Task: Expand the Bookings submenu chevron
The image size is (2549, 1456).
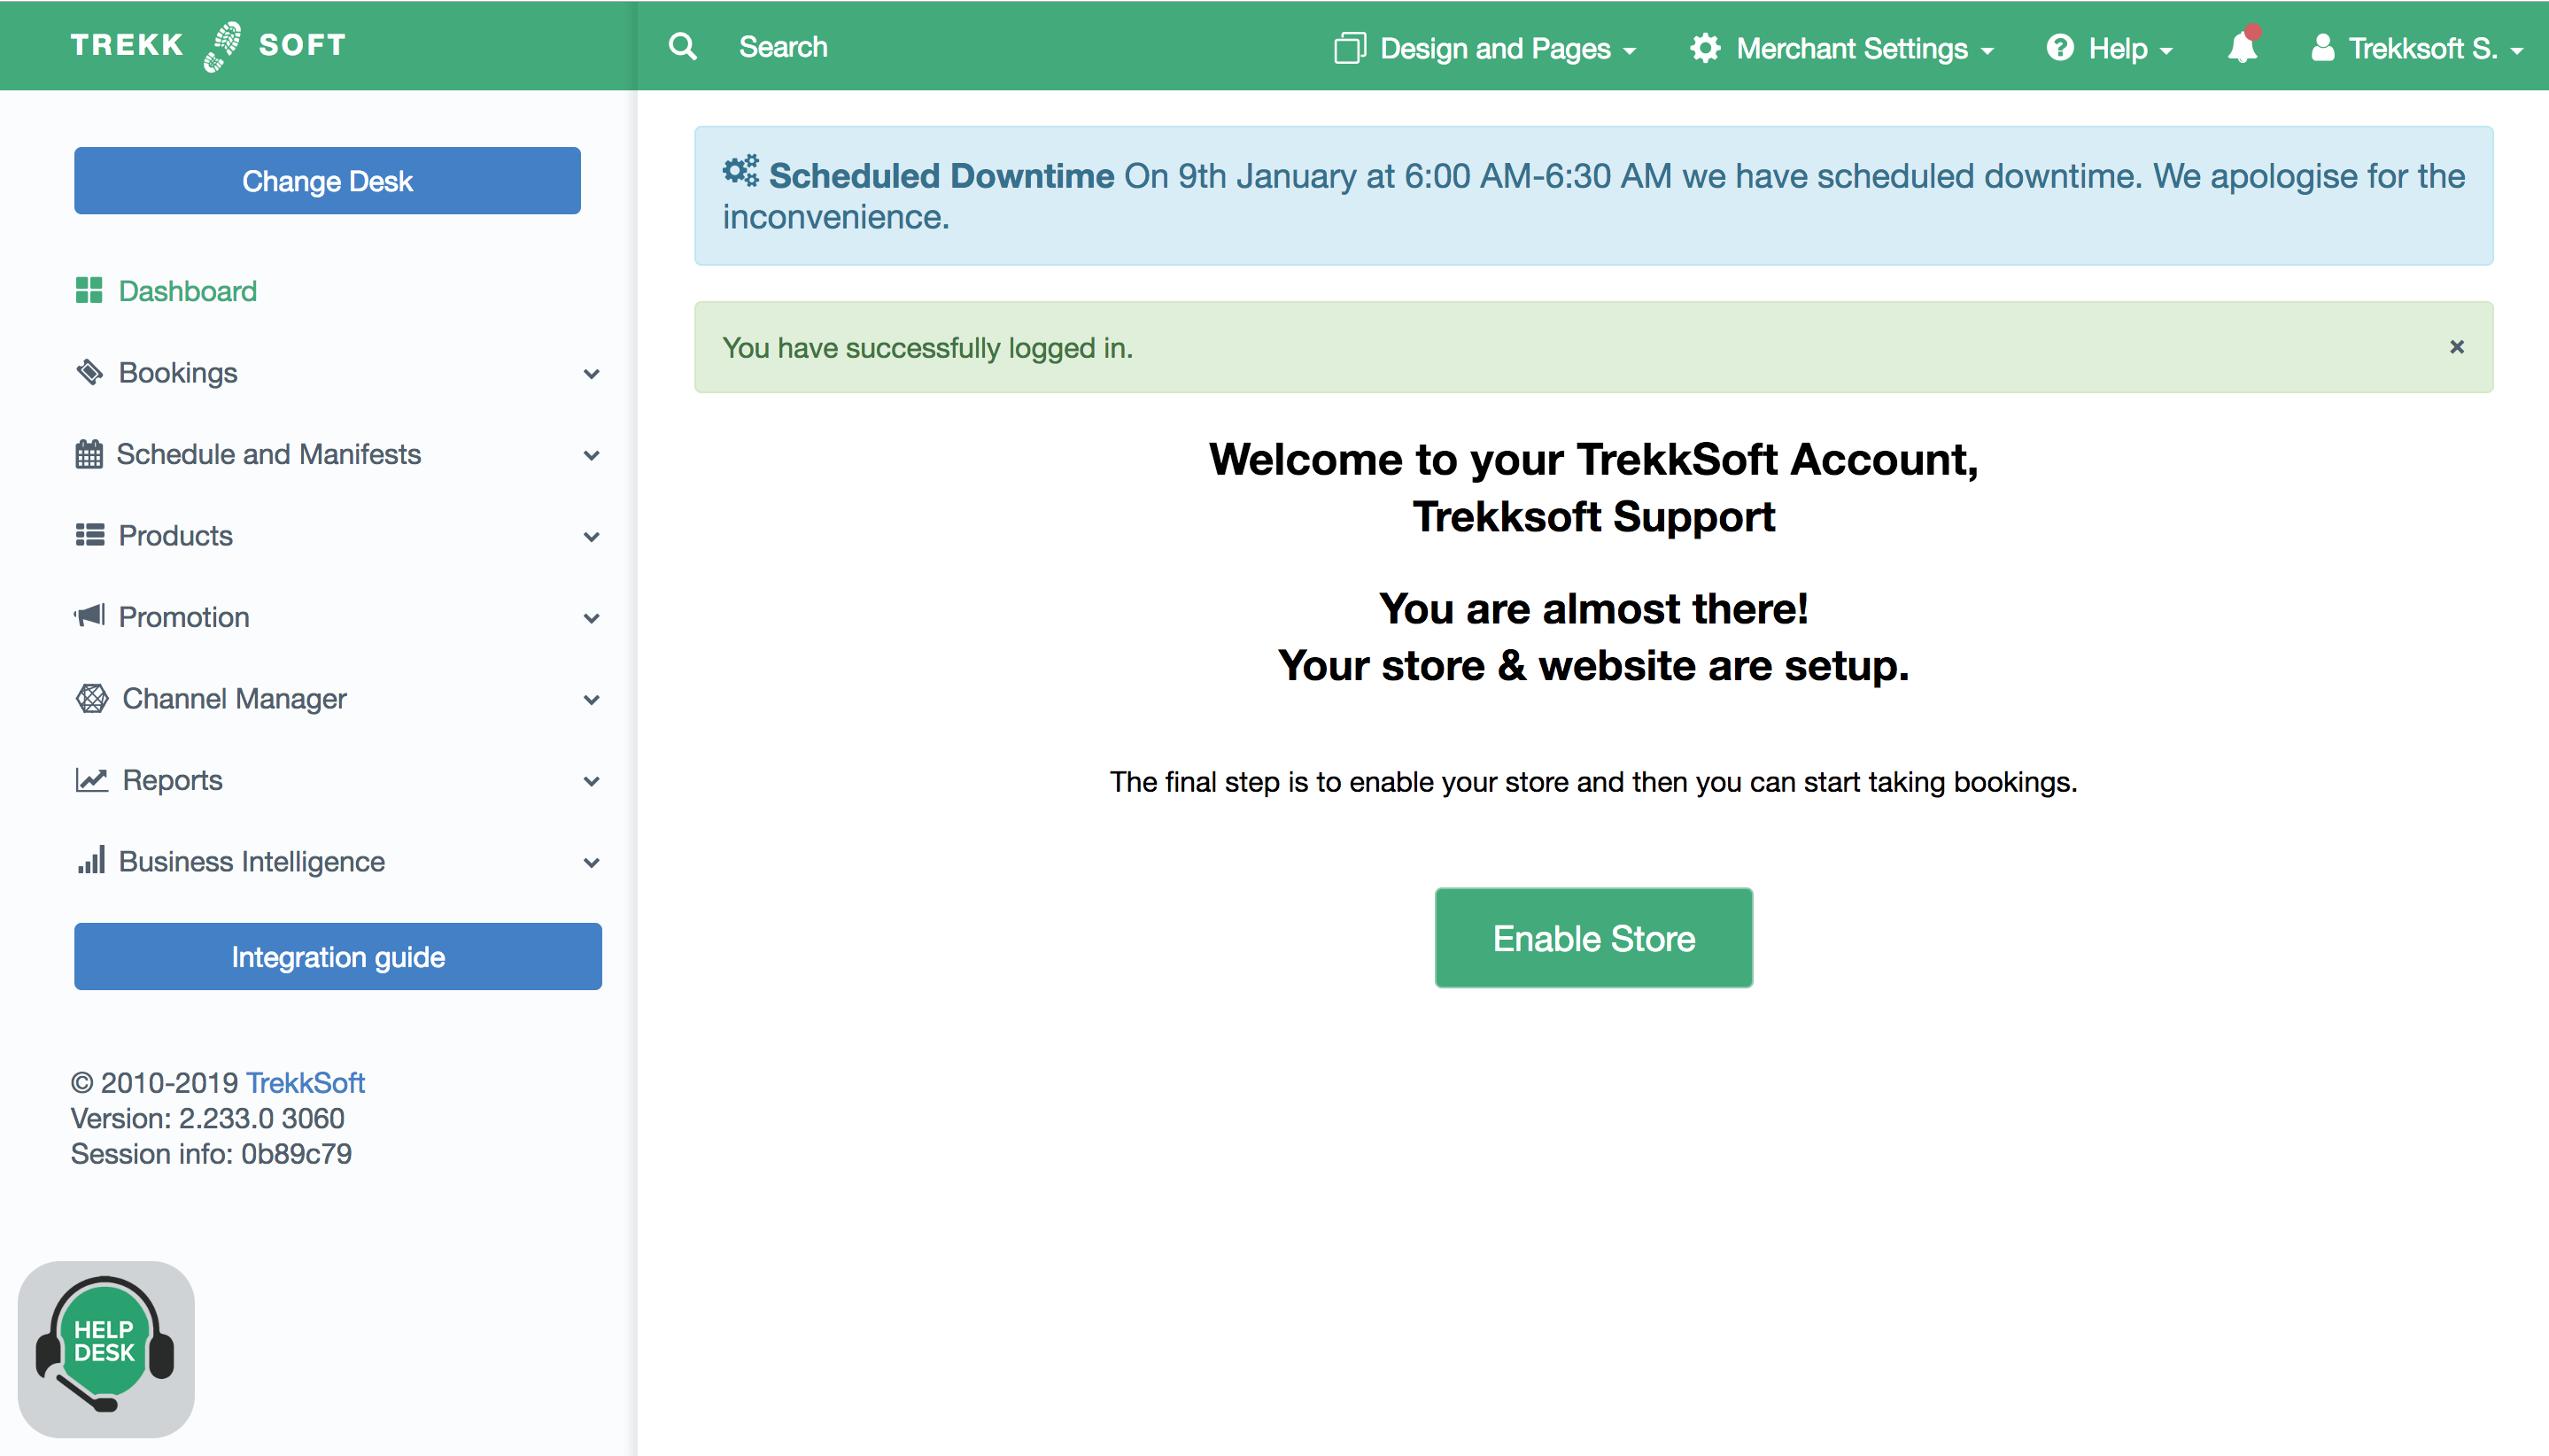Action: tap(591, 374)
